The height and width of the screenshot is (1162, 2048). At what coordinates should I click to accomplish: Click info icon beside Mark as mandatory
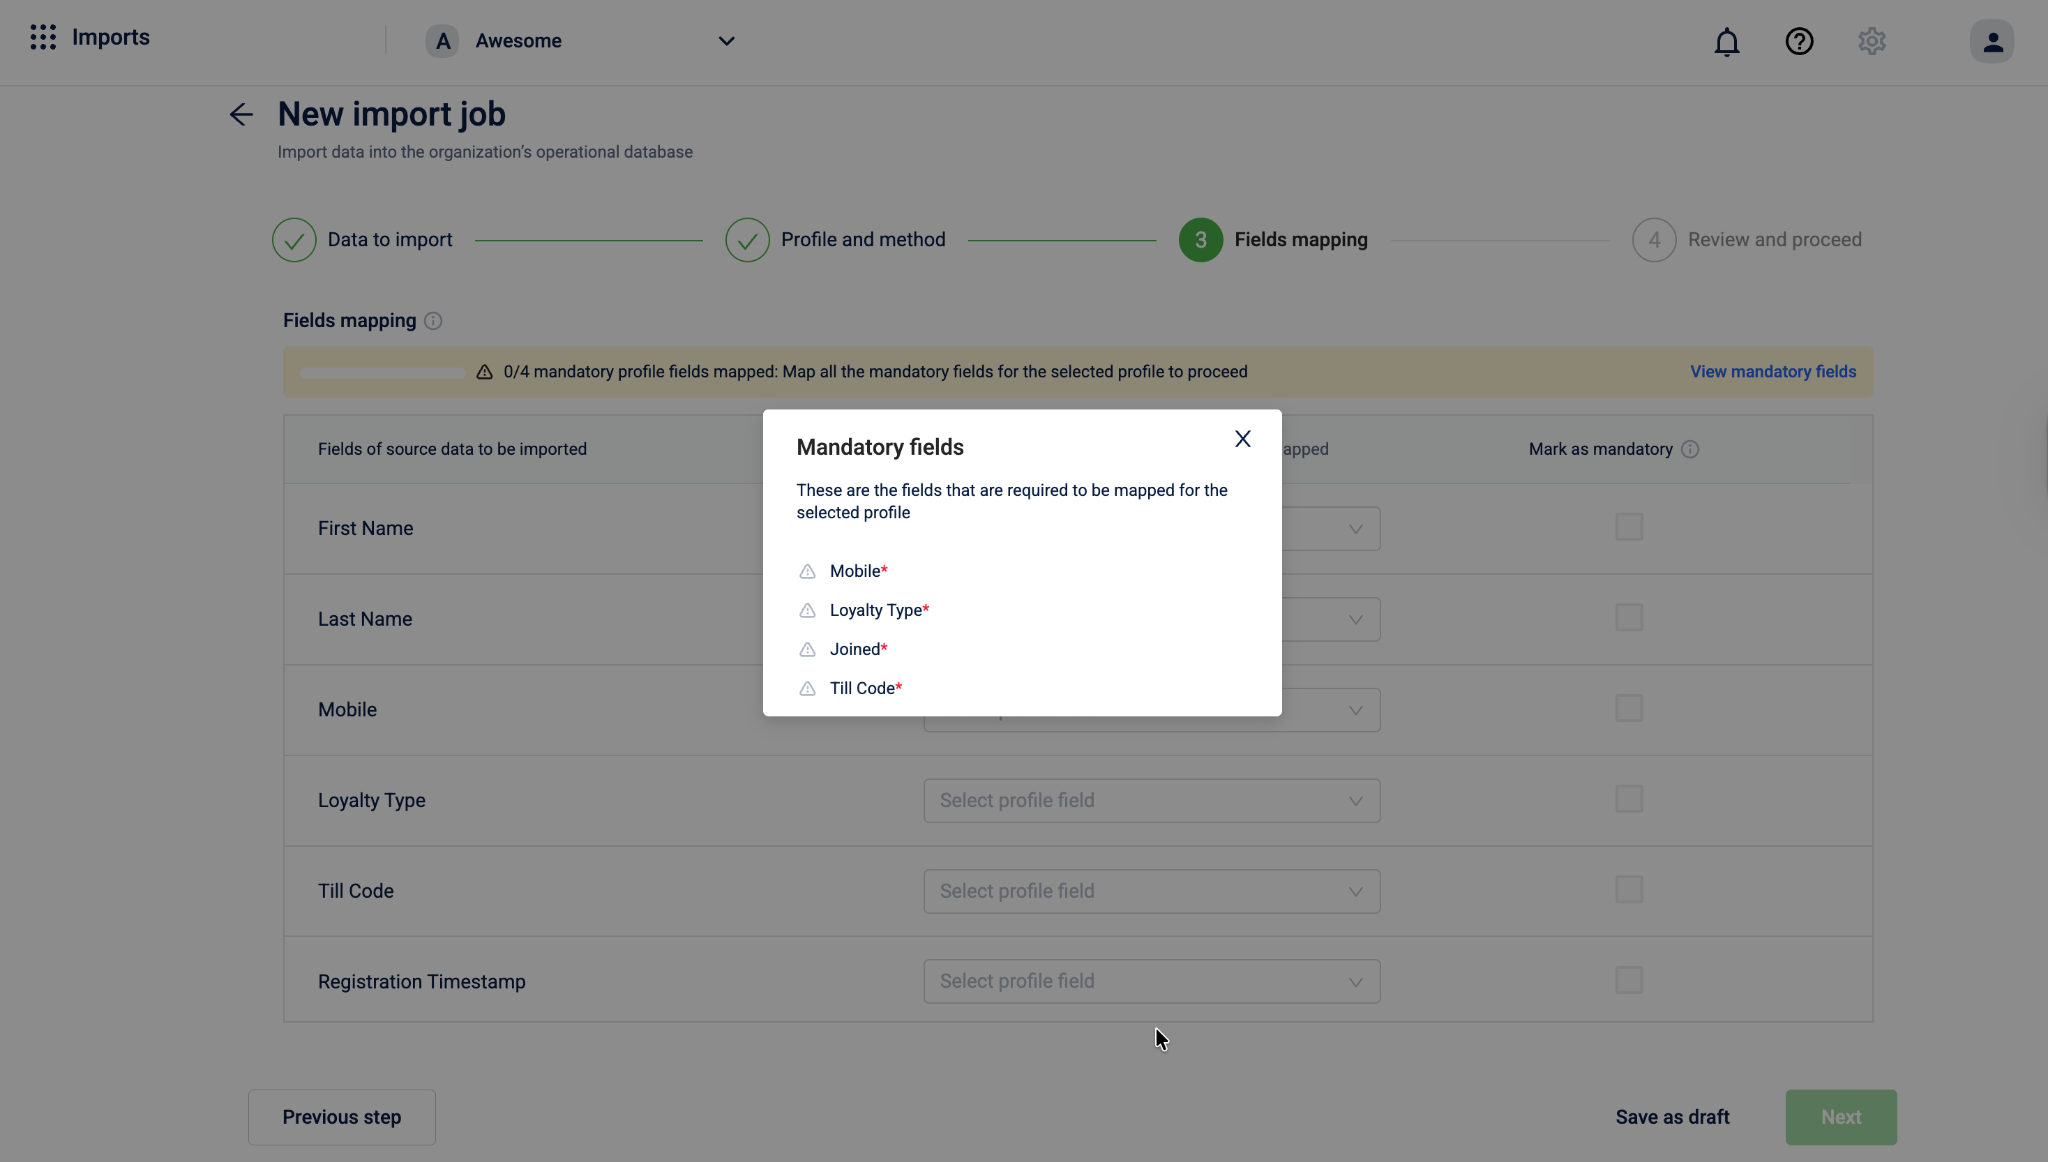click(x=1690, y=450)
